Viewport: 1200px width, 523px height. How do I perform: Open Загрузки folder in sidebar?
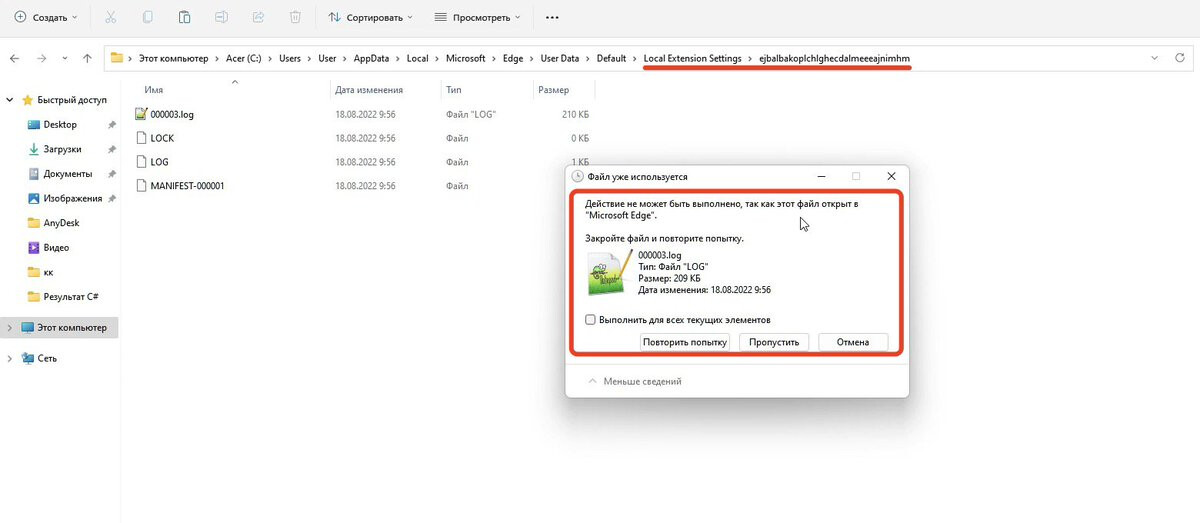pyautogui.click(x=62, y=149)
